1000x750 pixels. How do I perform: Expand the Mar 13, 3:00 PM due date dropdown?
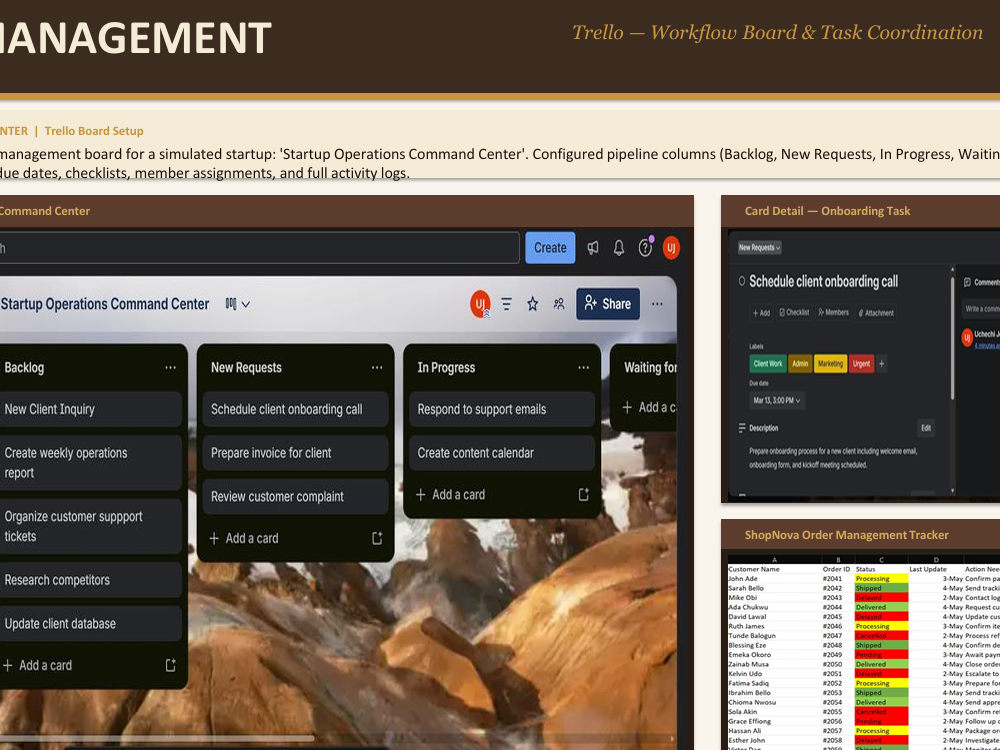tap(776, 401)
